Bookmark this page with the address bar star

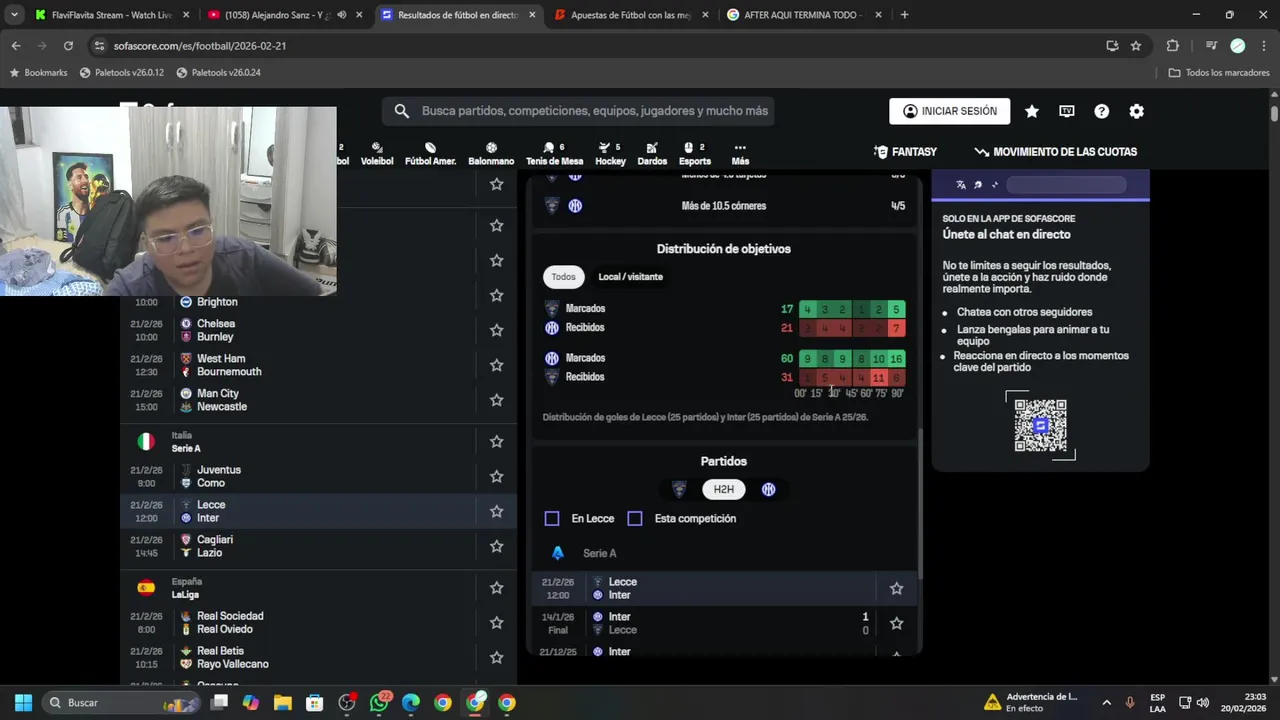1136,46
